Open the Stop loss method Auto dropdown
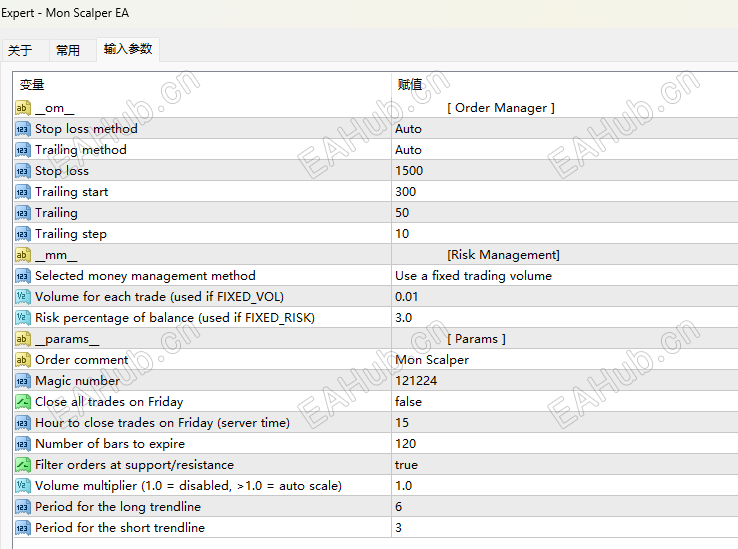 click(x=408, y=129)
